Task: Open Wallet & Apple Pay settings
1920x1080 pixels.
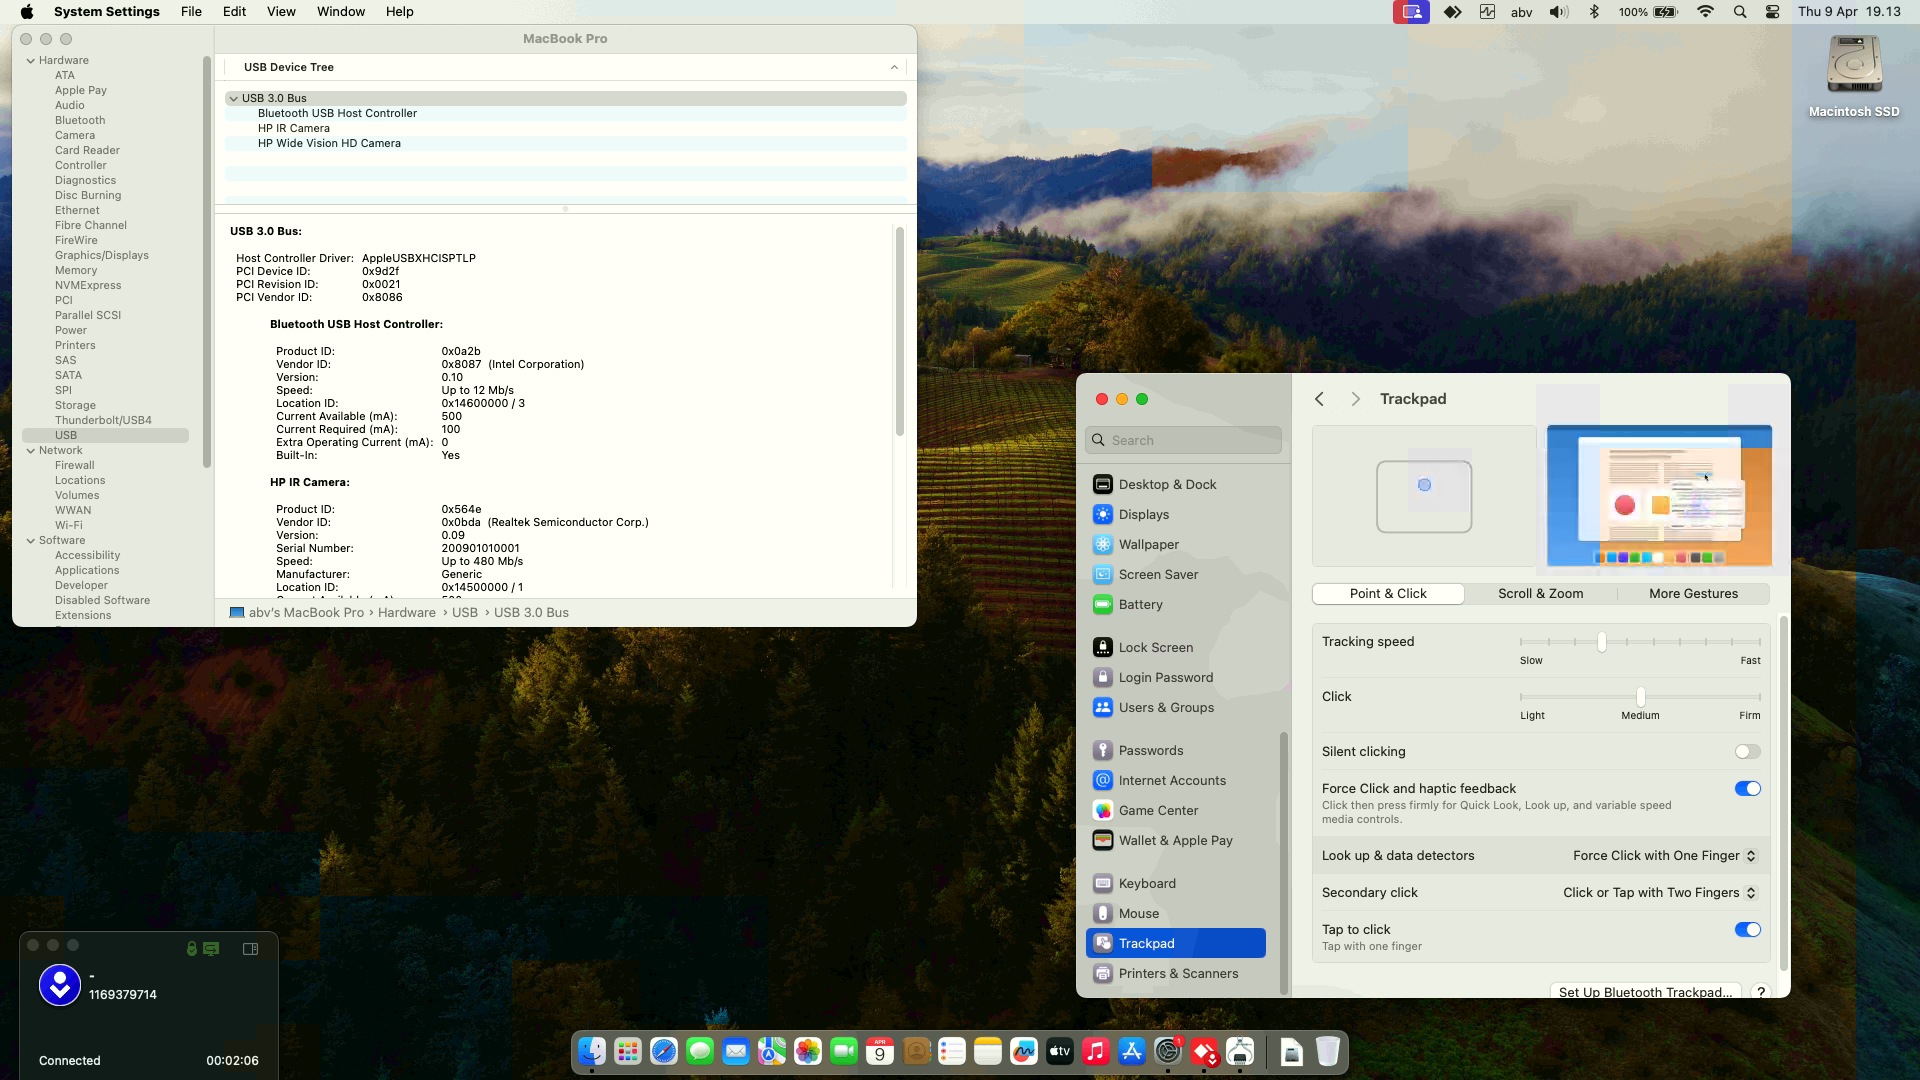Action: tap(1175, 840)
